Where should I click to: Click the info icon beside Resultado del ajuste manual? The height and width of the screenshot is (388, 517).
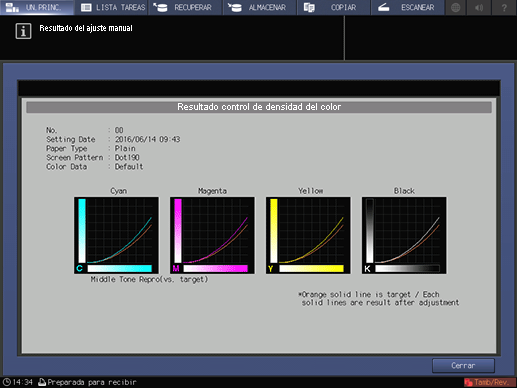[x=23, y=31]
